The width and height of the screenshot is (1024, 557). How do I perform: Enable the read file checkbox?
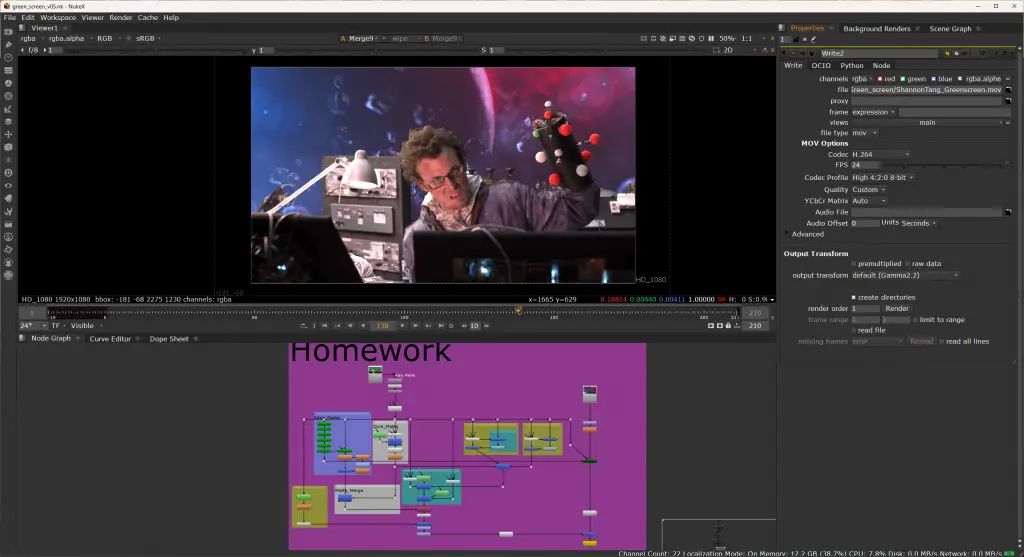tap(854, 330)
